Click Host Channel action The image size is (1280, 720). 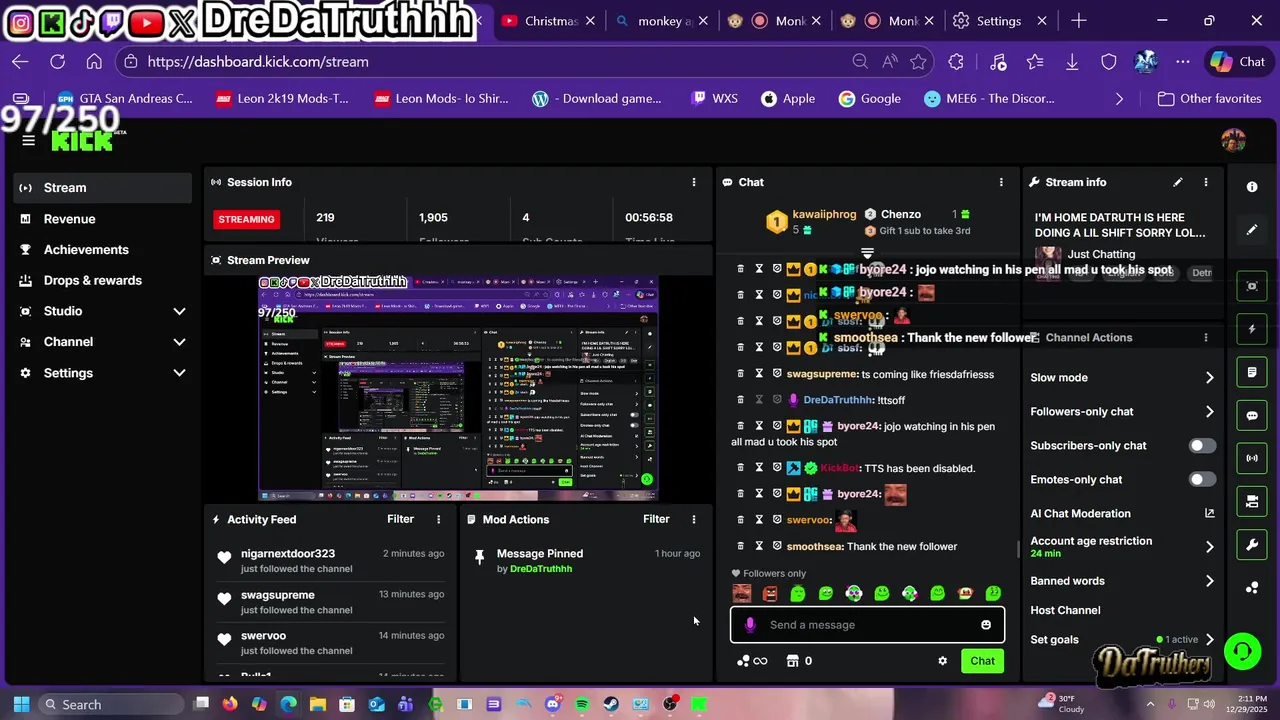1065,610
